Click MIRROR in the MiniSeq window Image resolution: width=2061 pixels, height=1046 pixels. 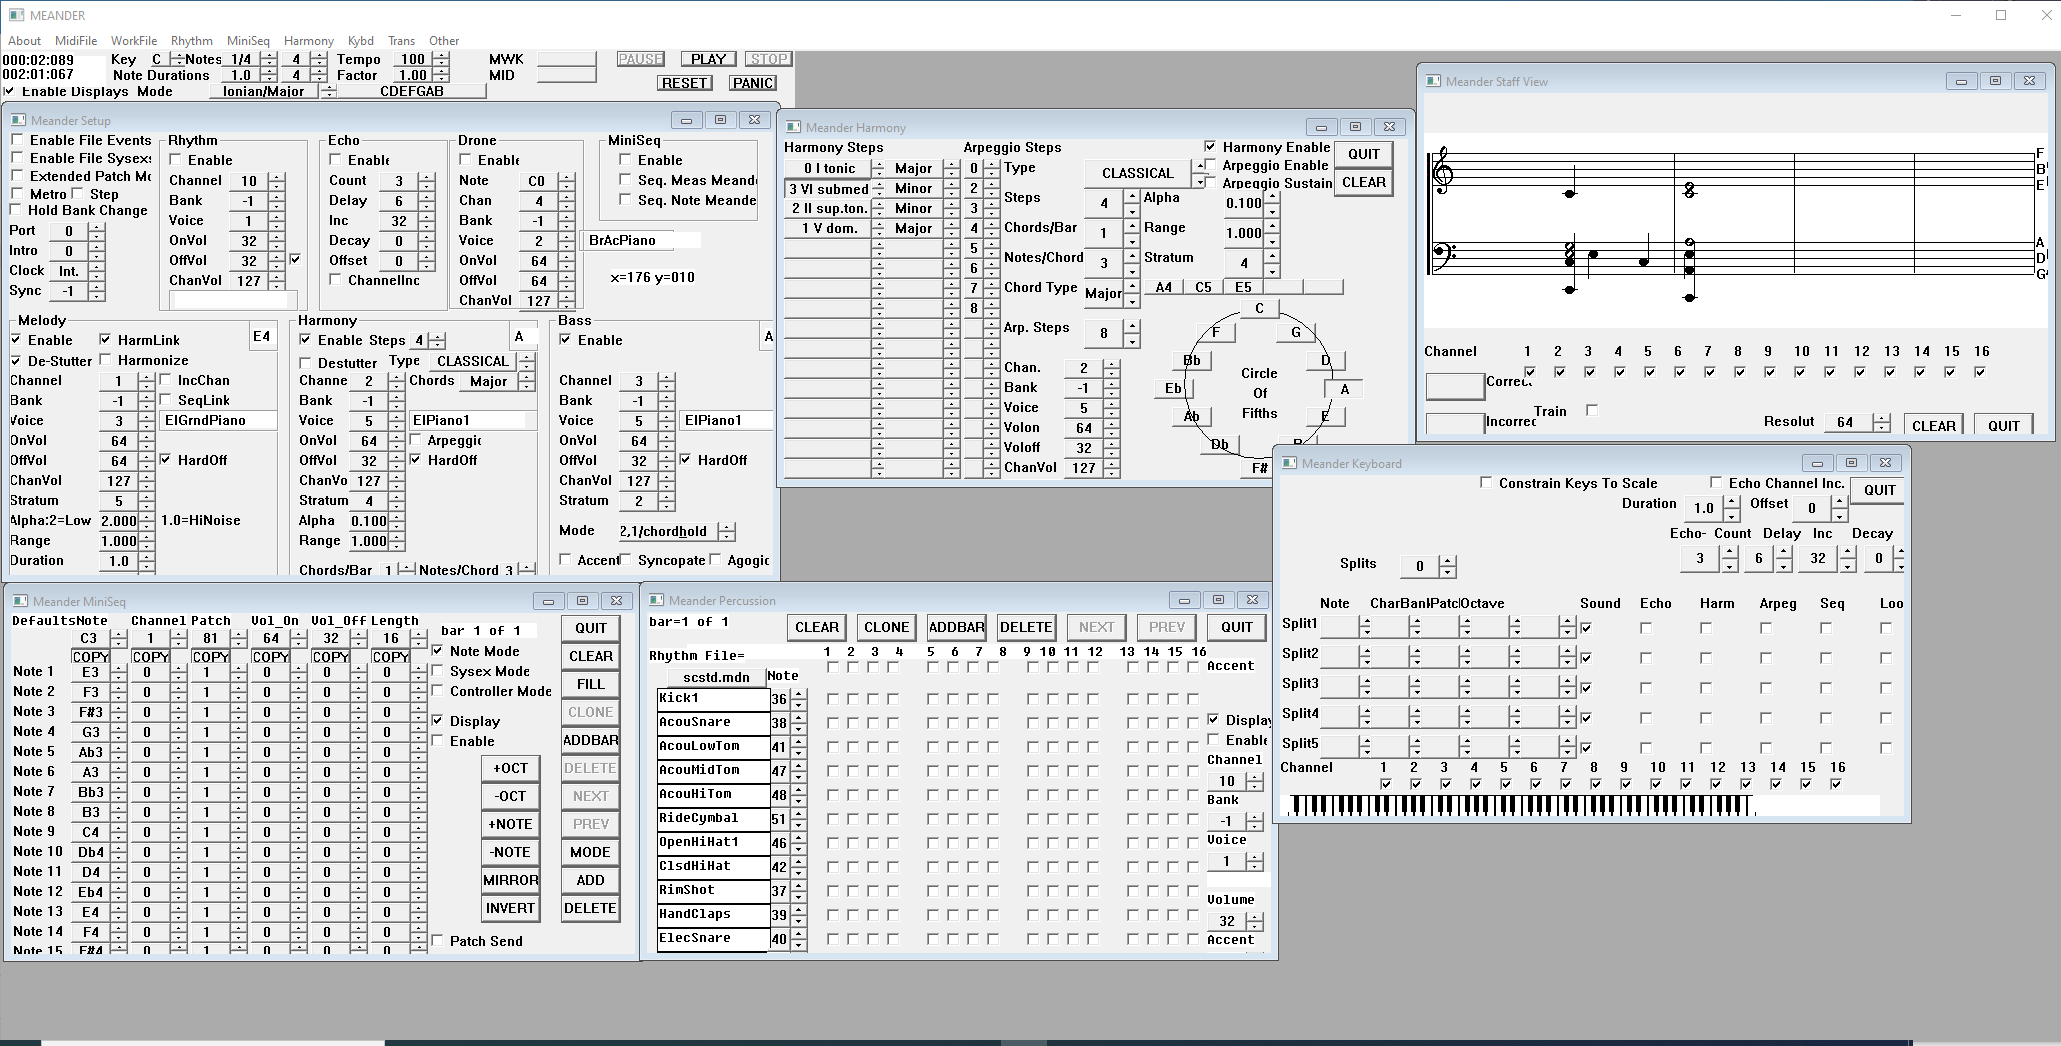(x=510, y=880)
